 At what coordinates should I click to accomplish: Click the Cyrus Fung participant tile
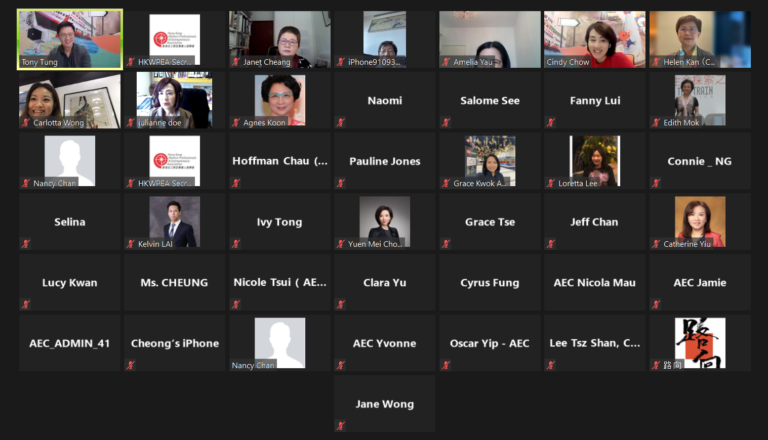tap(490, 282)
